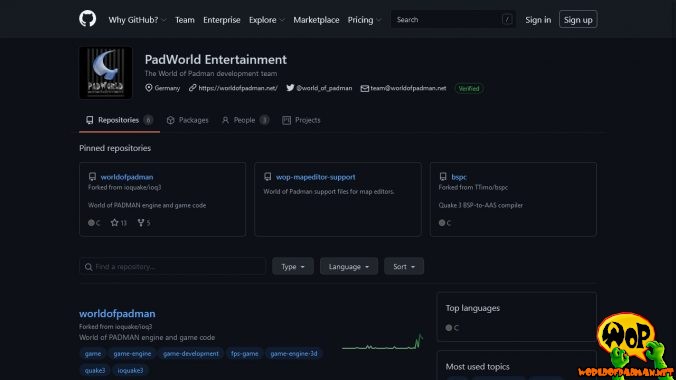The width and height of the screenshot is (676, 380).
Task: Switch to the Packages tab
Action: pyautogui.click(x=188, y=120)
